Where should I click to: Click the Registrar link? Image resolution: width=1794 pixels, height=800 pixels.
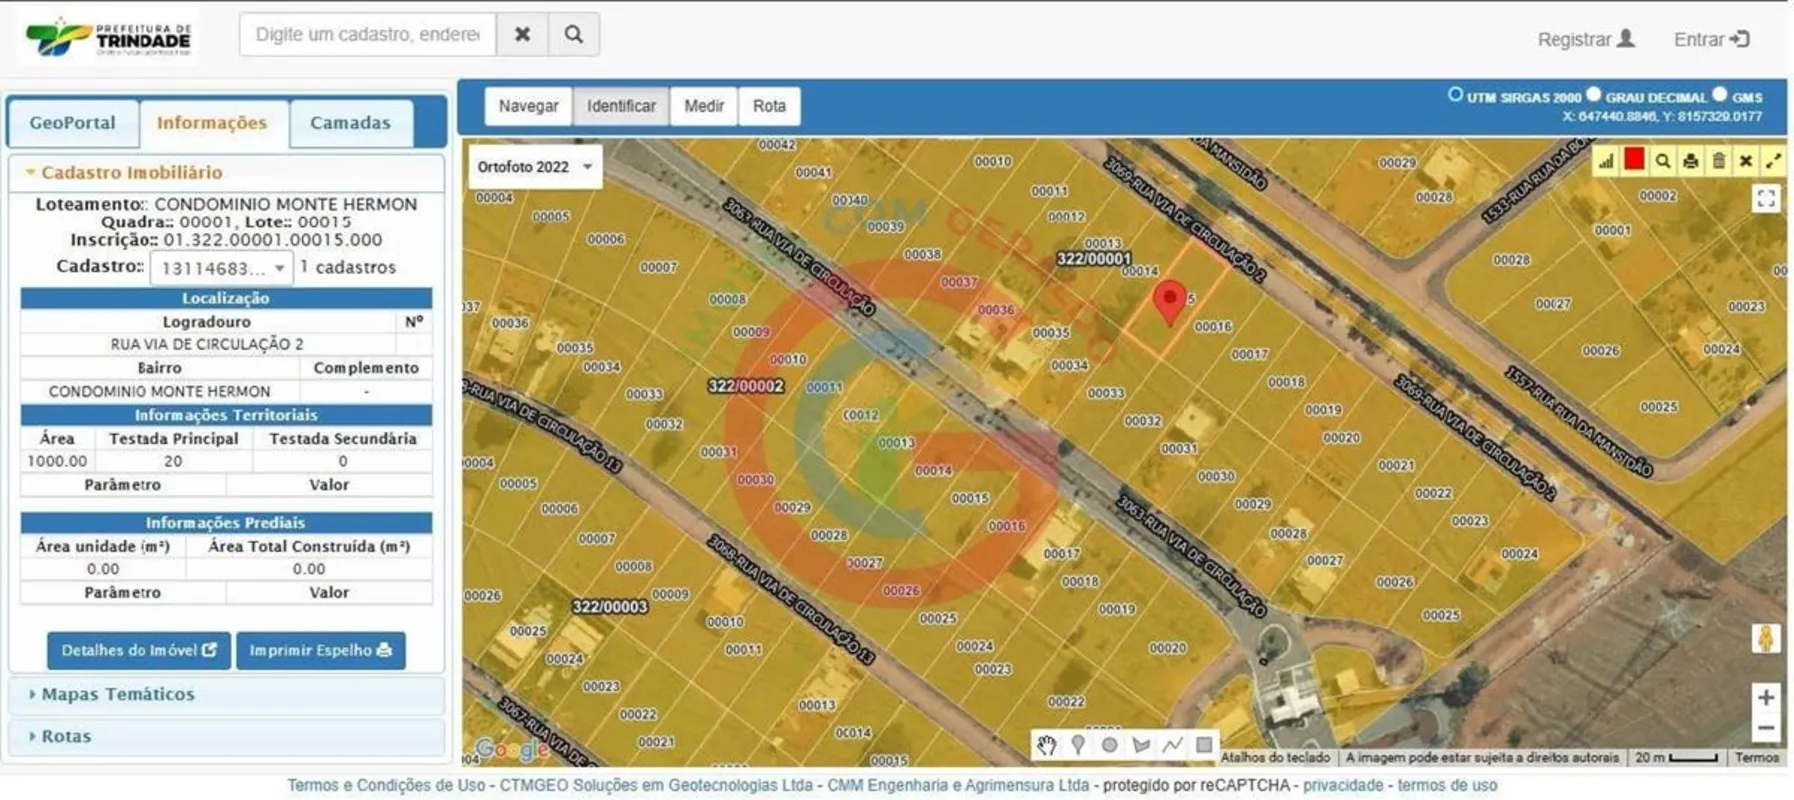tap(1586, 39)
